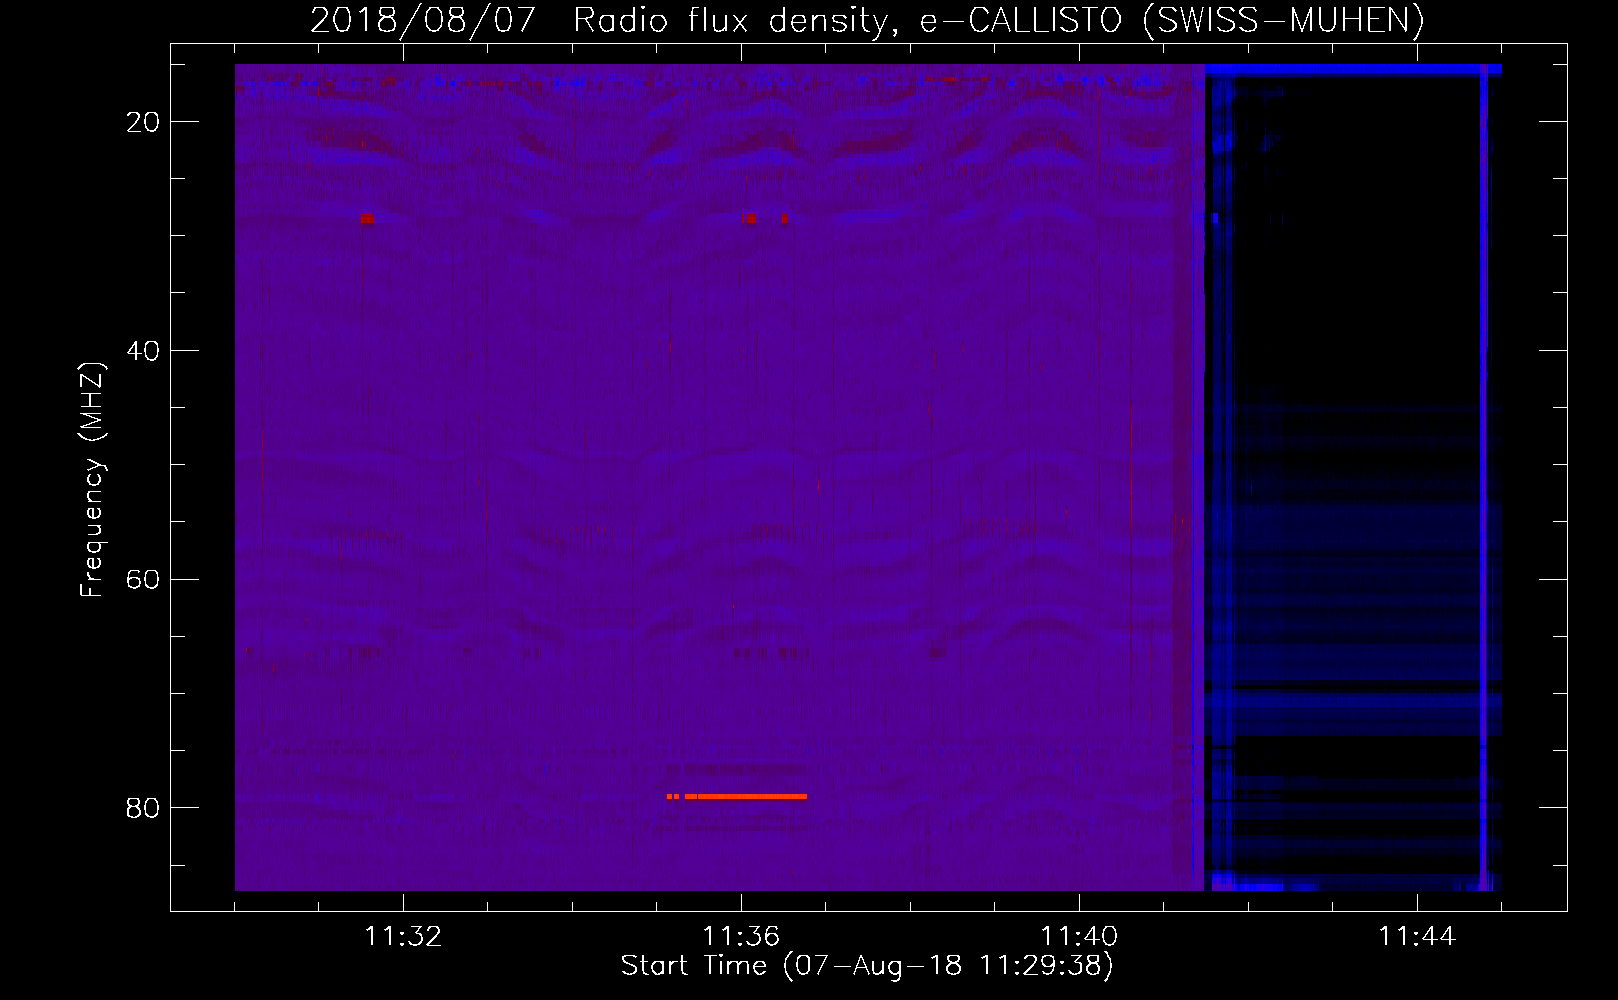Click the 11:44 time tick label

click(x=1417, y=937)
